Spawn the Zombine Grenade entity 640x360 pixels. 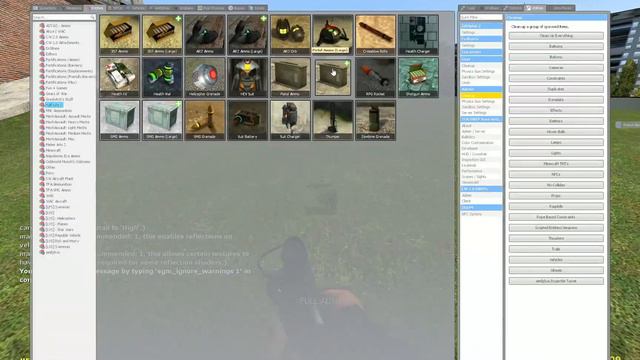375,120
